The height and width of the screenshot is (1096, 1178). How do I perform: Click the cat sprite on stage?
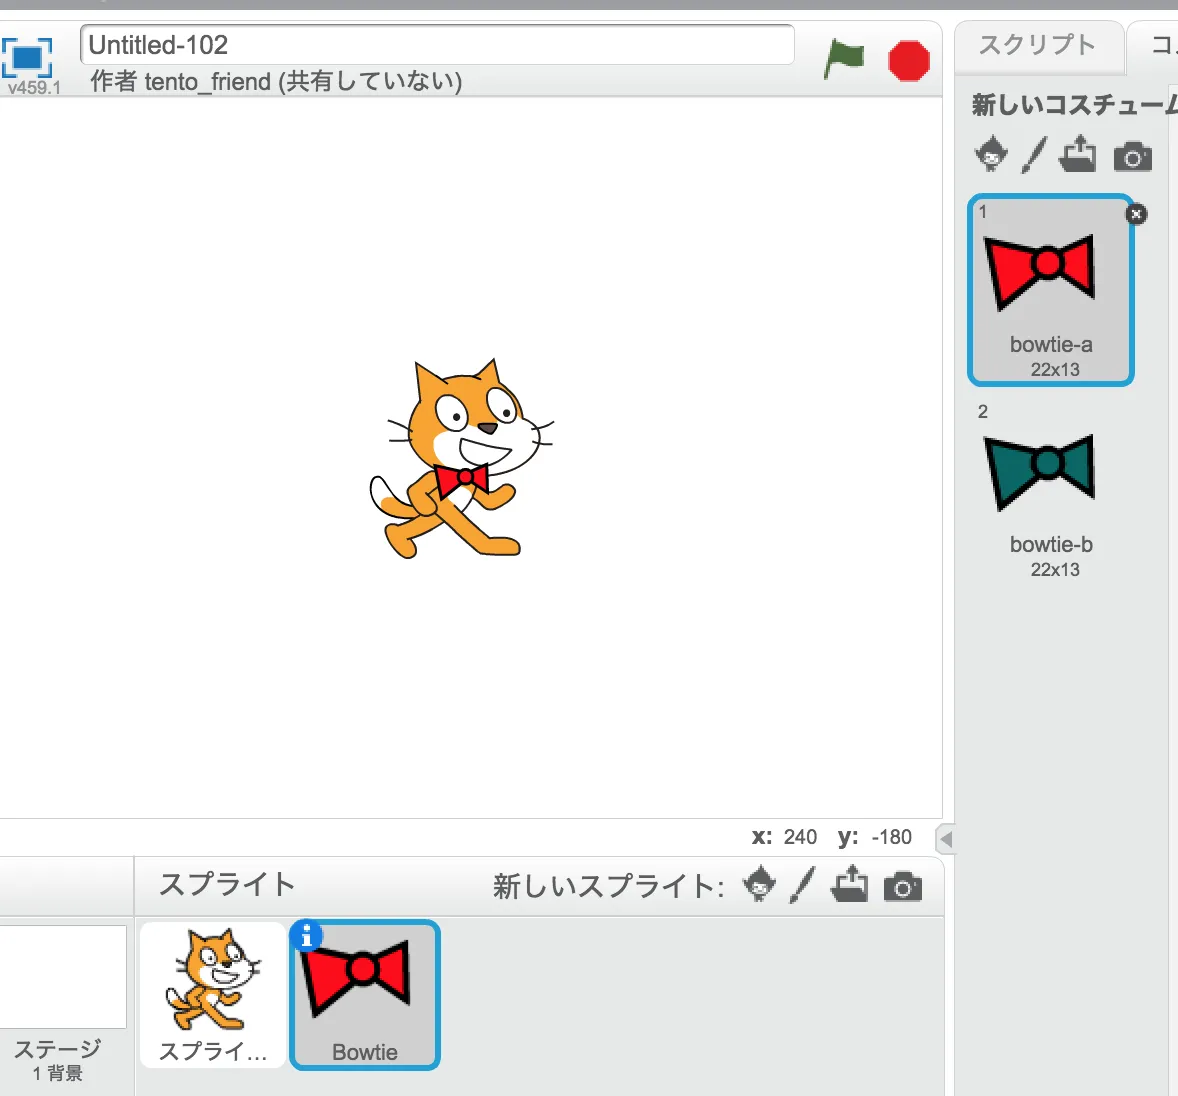(x=462, y=458)
